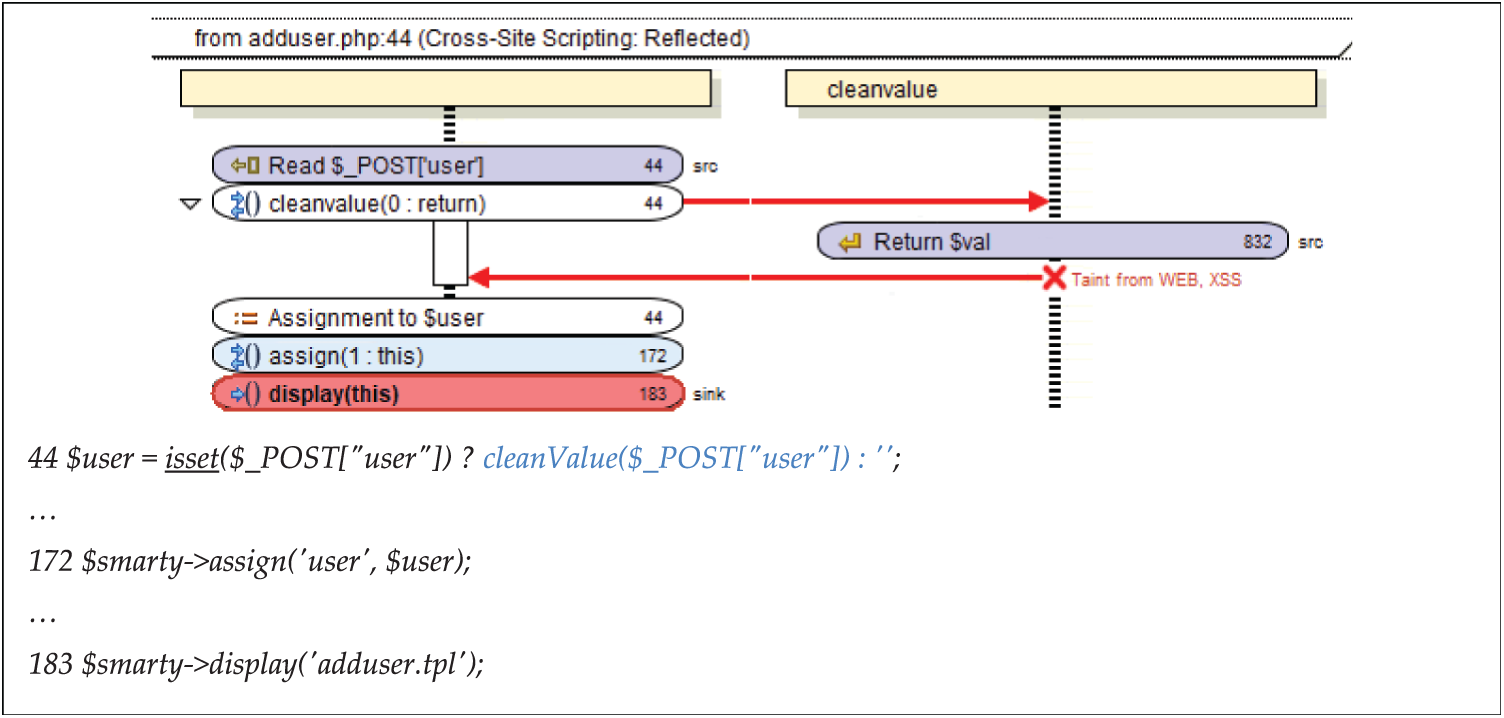
Task: Click the 'from adduser.php:44' diagram title
Action: coord(471,39)
